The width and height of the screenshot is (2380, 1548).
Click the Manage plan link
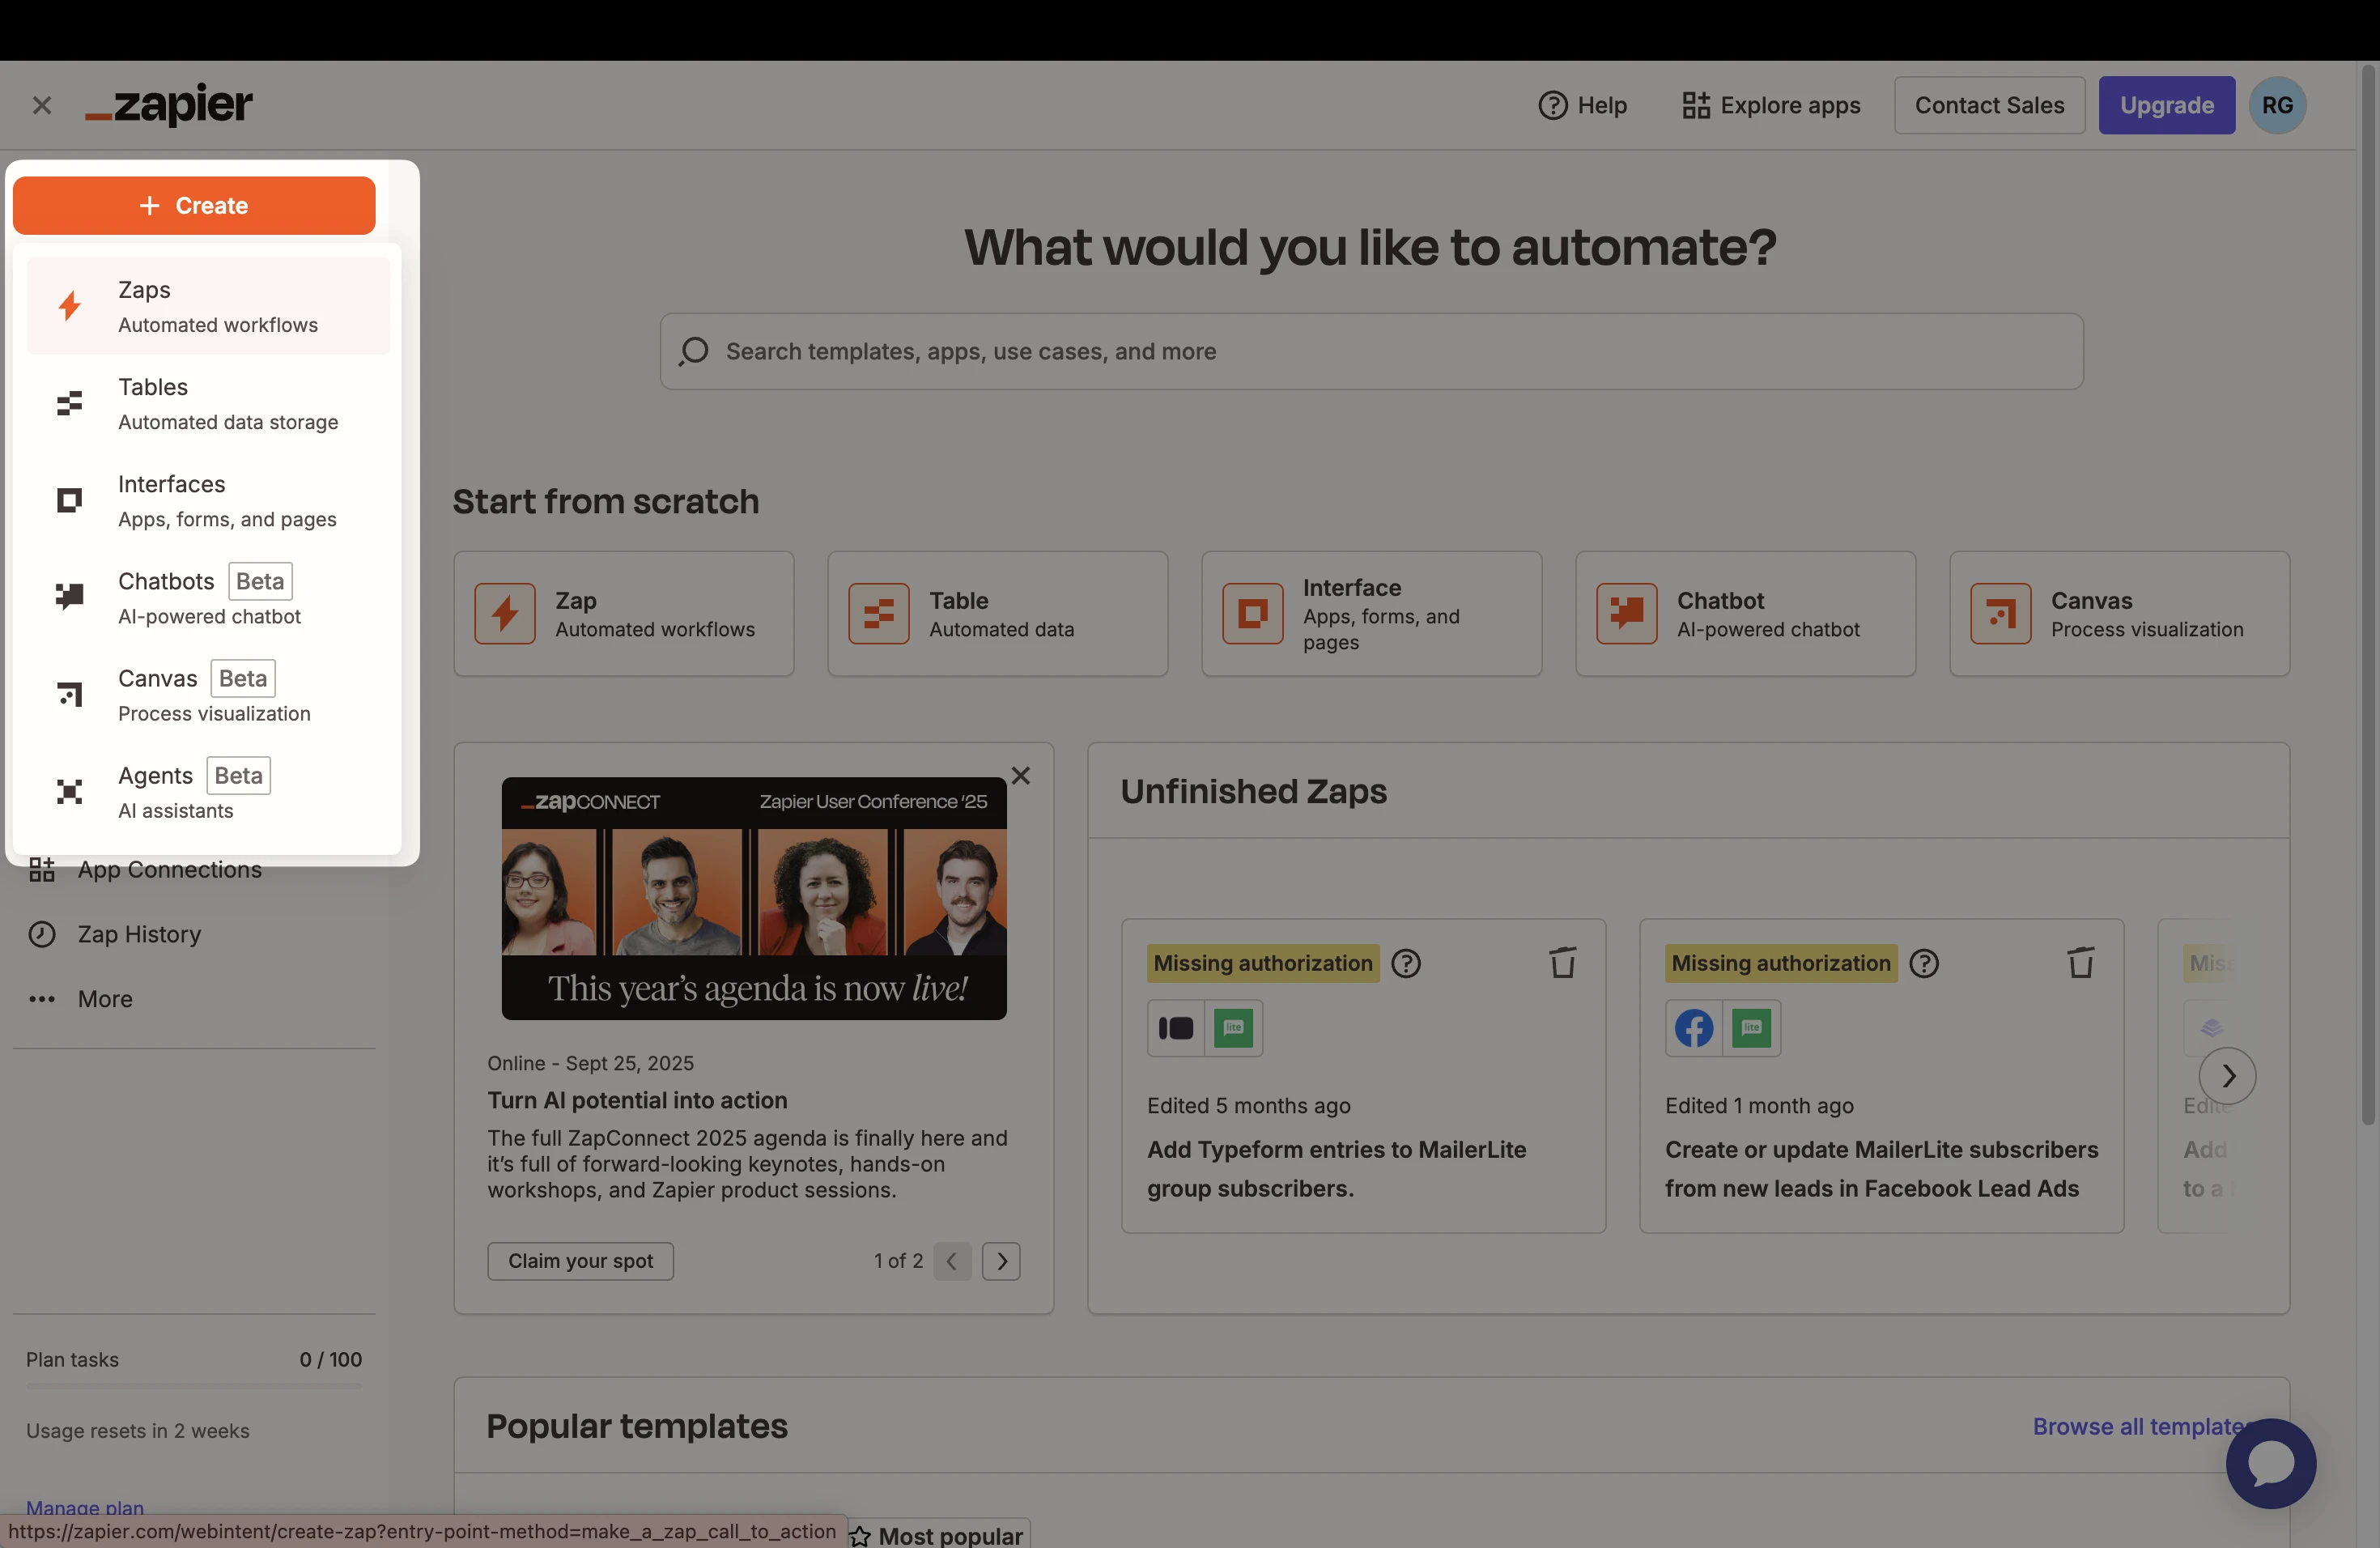click(85, 1507)
